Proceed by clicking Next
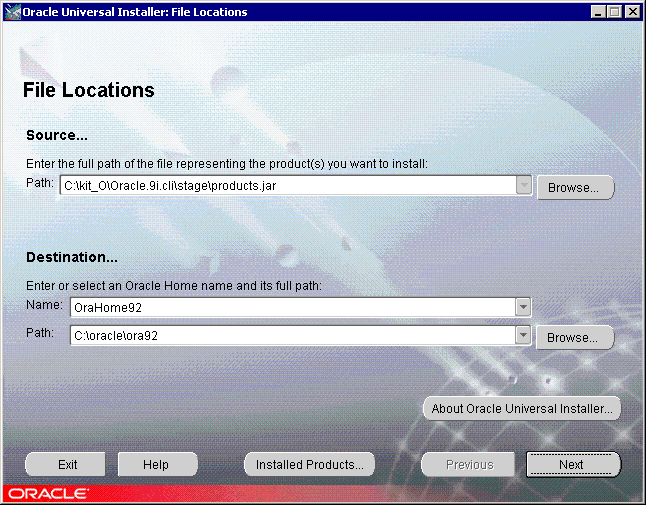646x505 pixels. click(572, 464)
